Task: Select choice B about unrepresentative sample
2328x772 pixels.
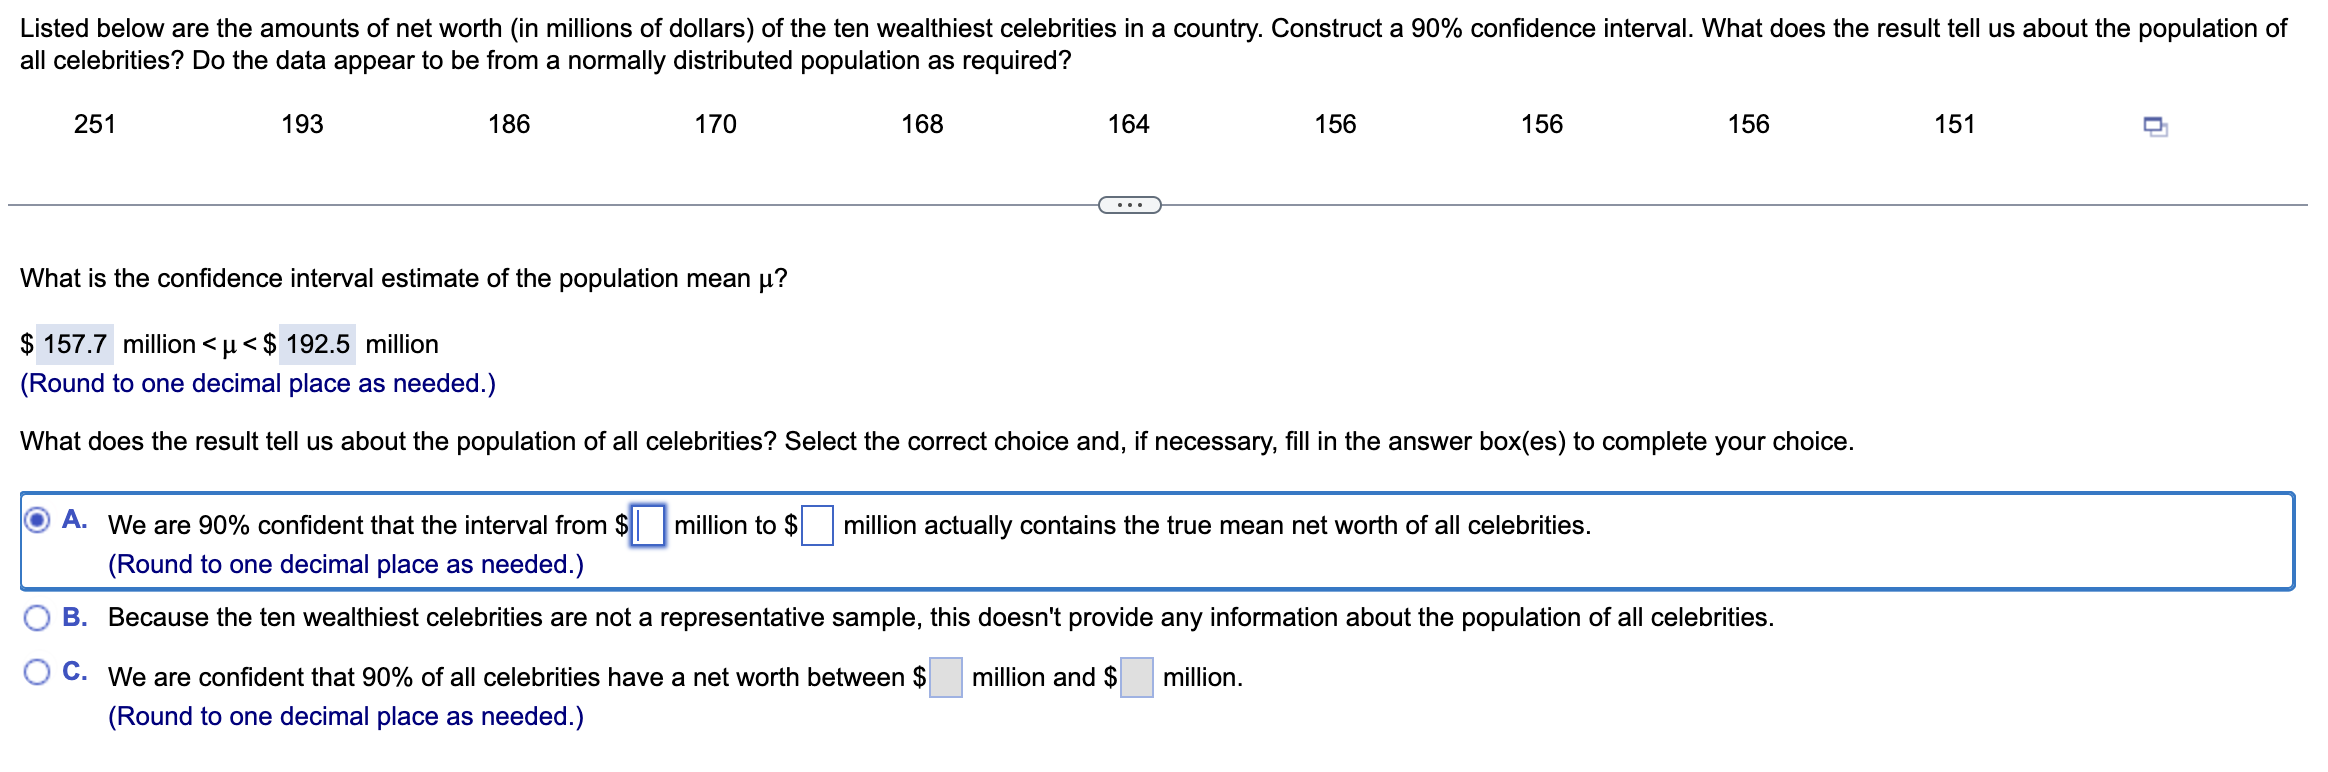Action: coord(37,618)
